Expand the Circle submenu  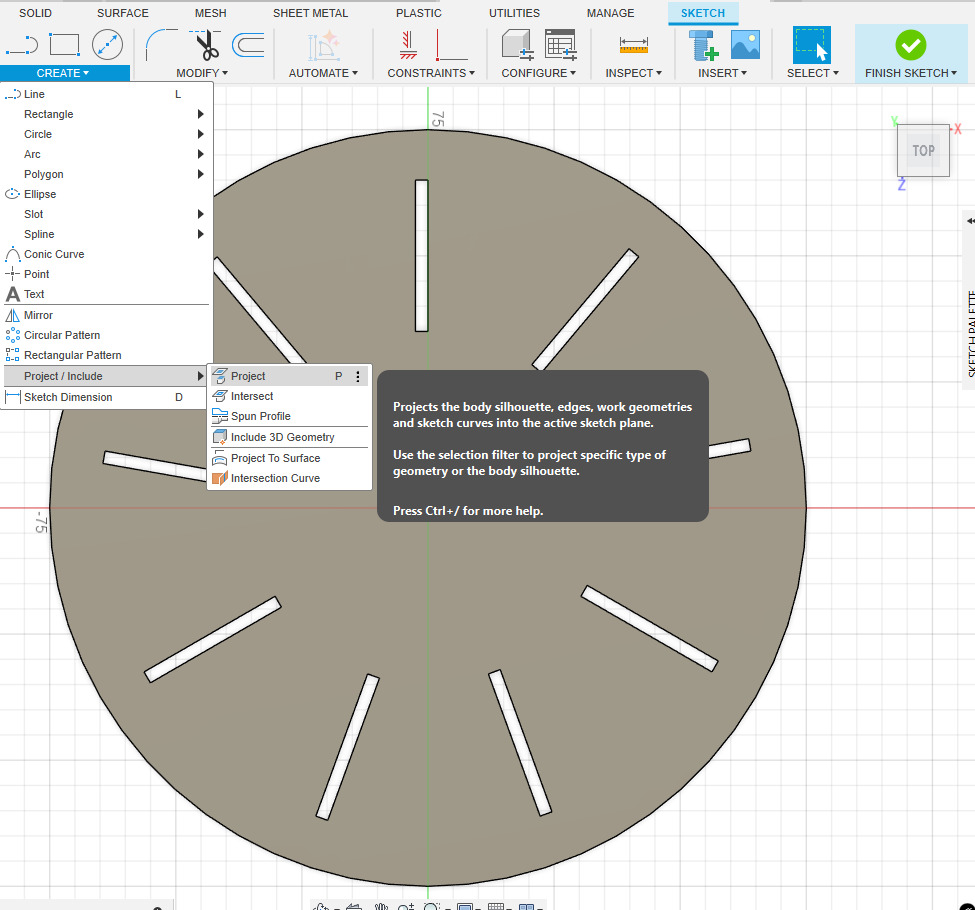[106, 134]
